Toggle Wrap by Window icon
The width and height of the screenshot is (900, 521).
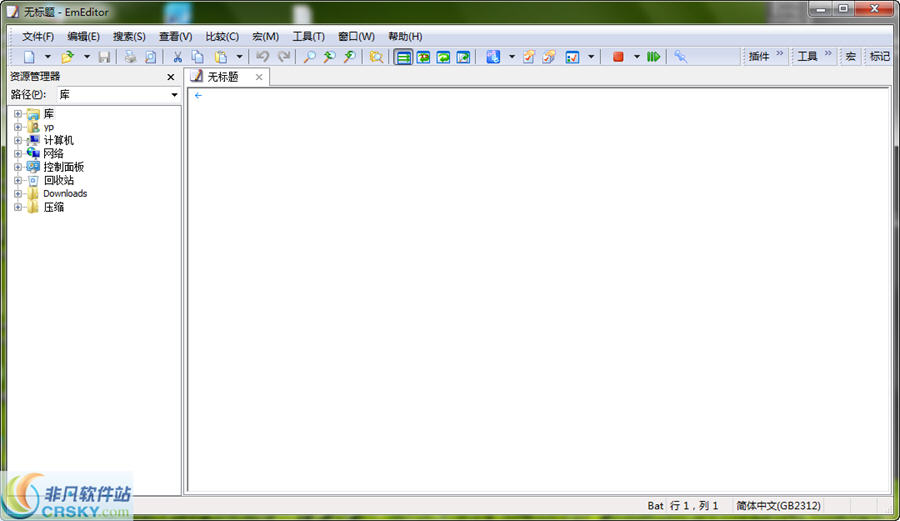(443, 57)
